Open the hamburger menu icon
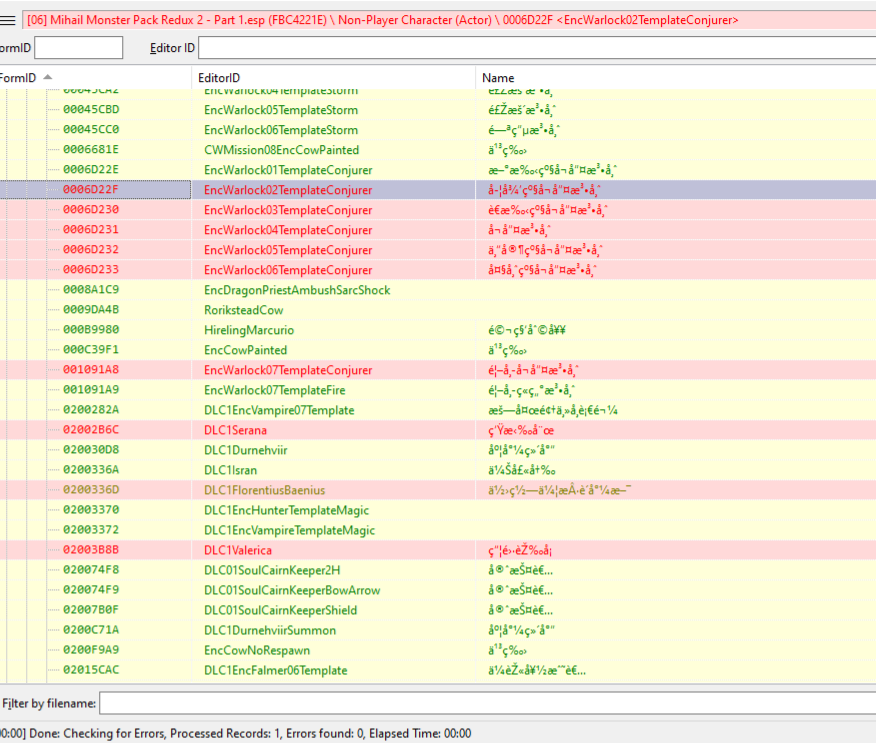This screenshot has width=876, height=743. click(x=7, y=21)
